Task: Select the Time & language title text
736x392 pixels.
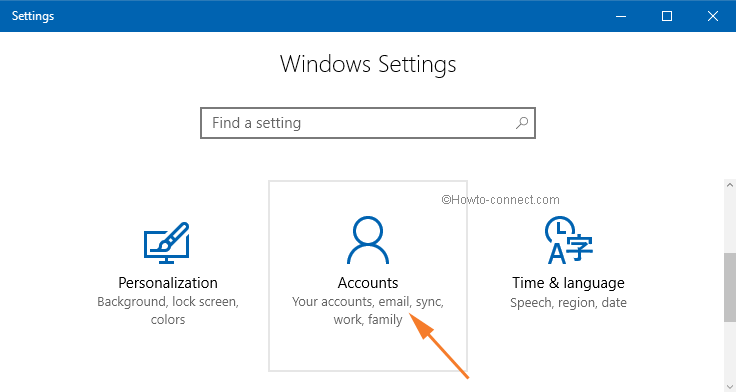Action: click(x=568, y=283)
